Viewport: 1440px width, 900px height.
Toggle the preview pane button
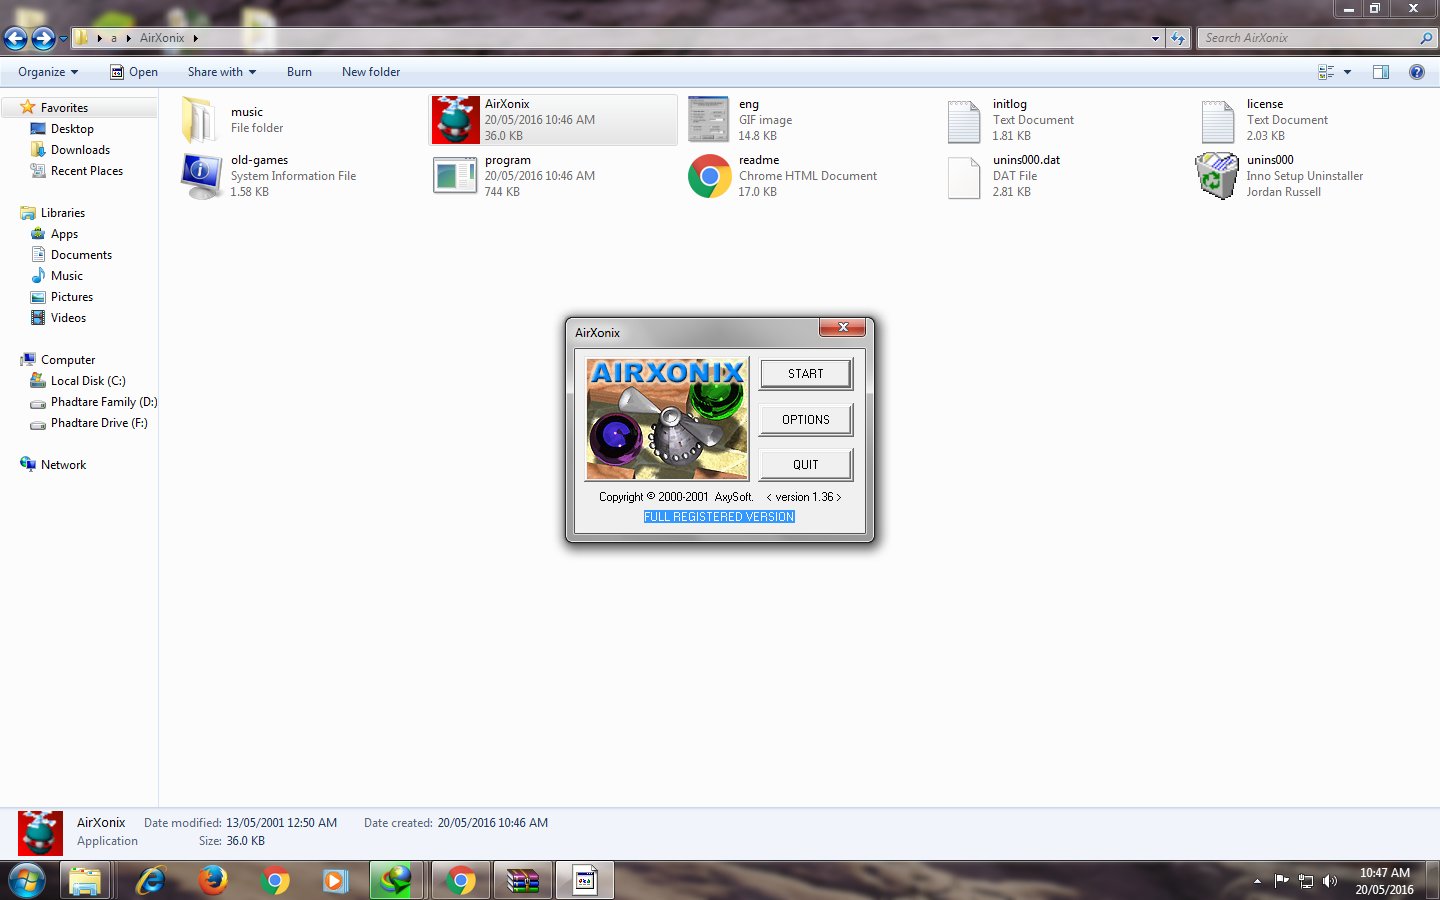point(1381,72)
